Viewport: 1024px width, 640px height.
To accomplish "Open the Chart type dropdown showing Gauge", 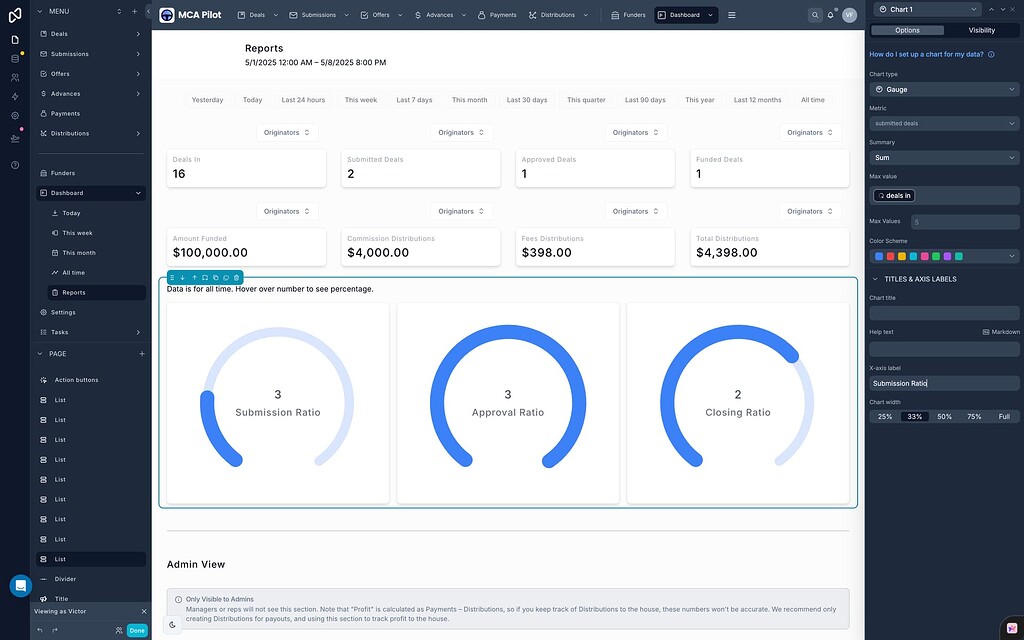I will click(944, 88).
